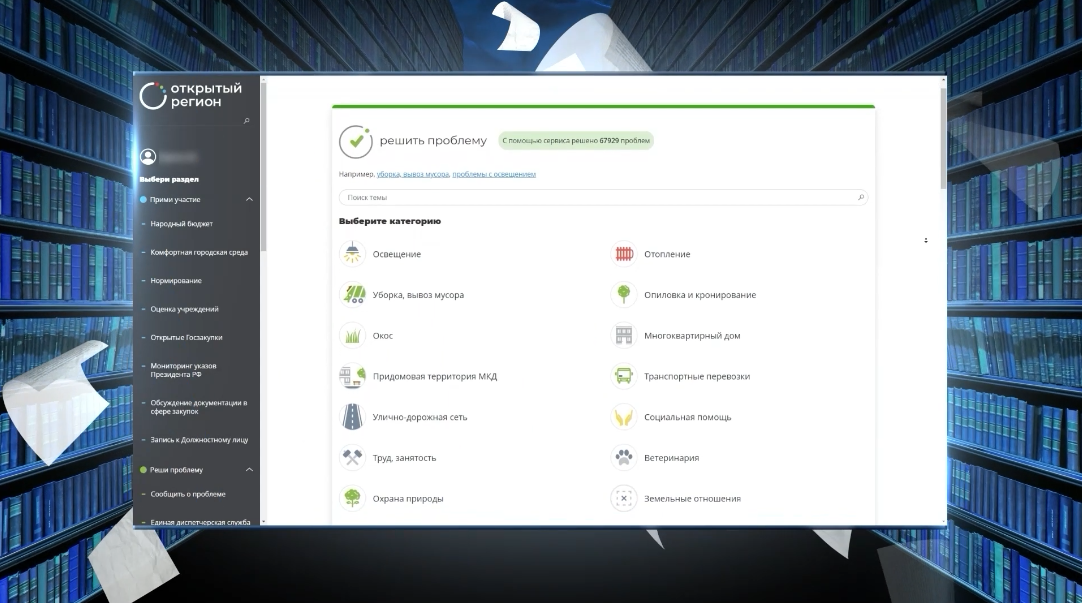
Task: Choose the Опиловка и кронирование tree icon
Action: [623, 295]
